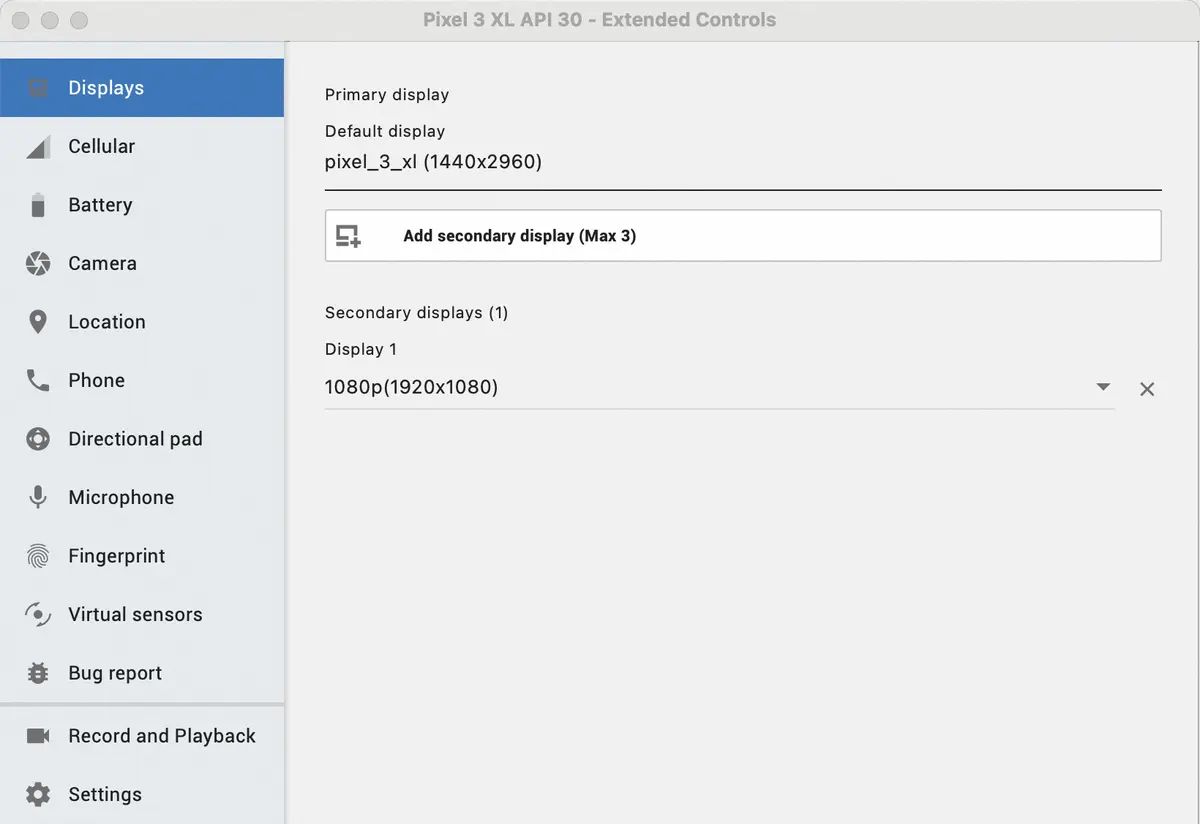
Task: Select the 1080p(1920x1080) combo box
Action: pos(700,387)
